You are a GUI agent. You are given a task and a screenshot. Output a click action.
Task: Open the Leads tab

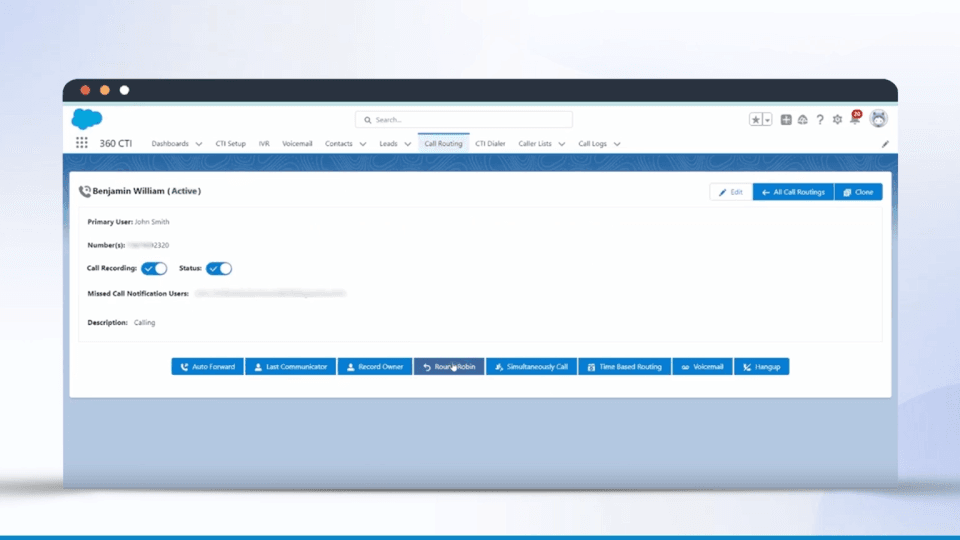(x=388, y=143)
